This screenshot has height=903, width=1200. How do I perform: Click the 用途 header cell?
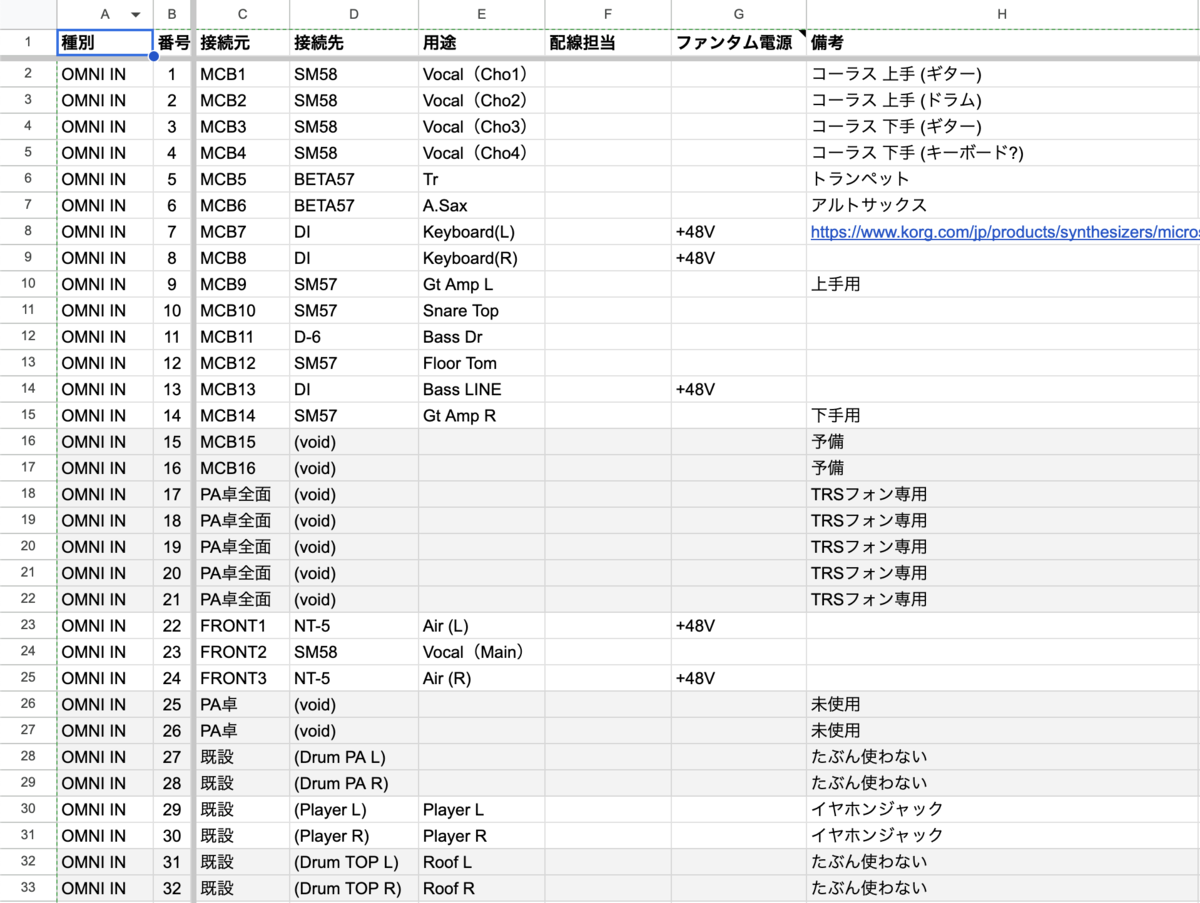pyautogui.click(x=482, y=44)
